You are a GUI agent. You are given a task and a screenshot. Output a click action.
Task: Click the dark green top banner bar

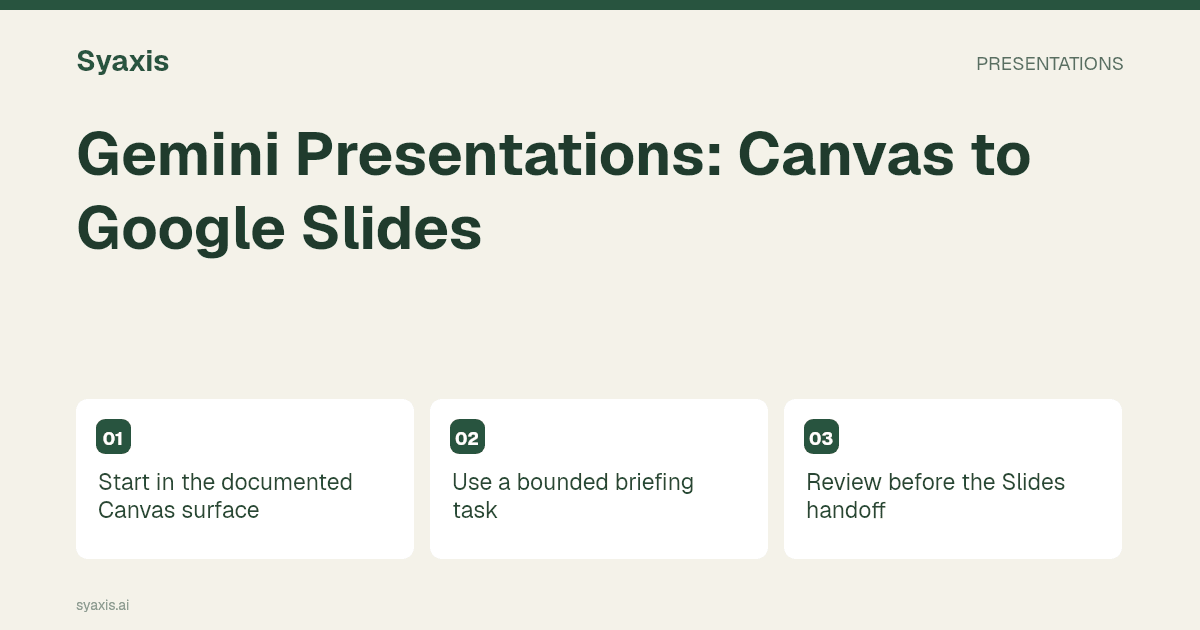[600, 5]
